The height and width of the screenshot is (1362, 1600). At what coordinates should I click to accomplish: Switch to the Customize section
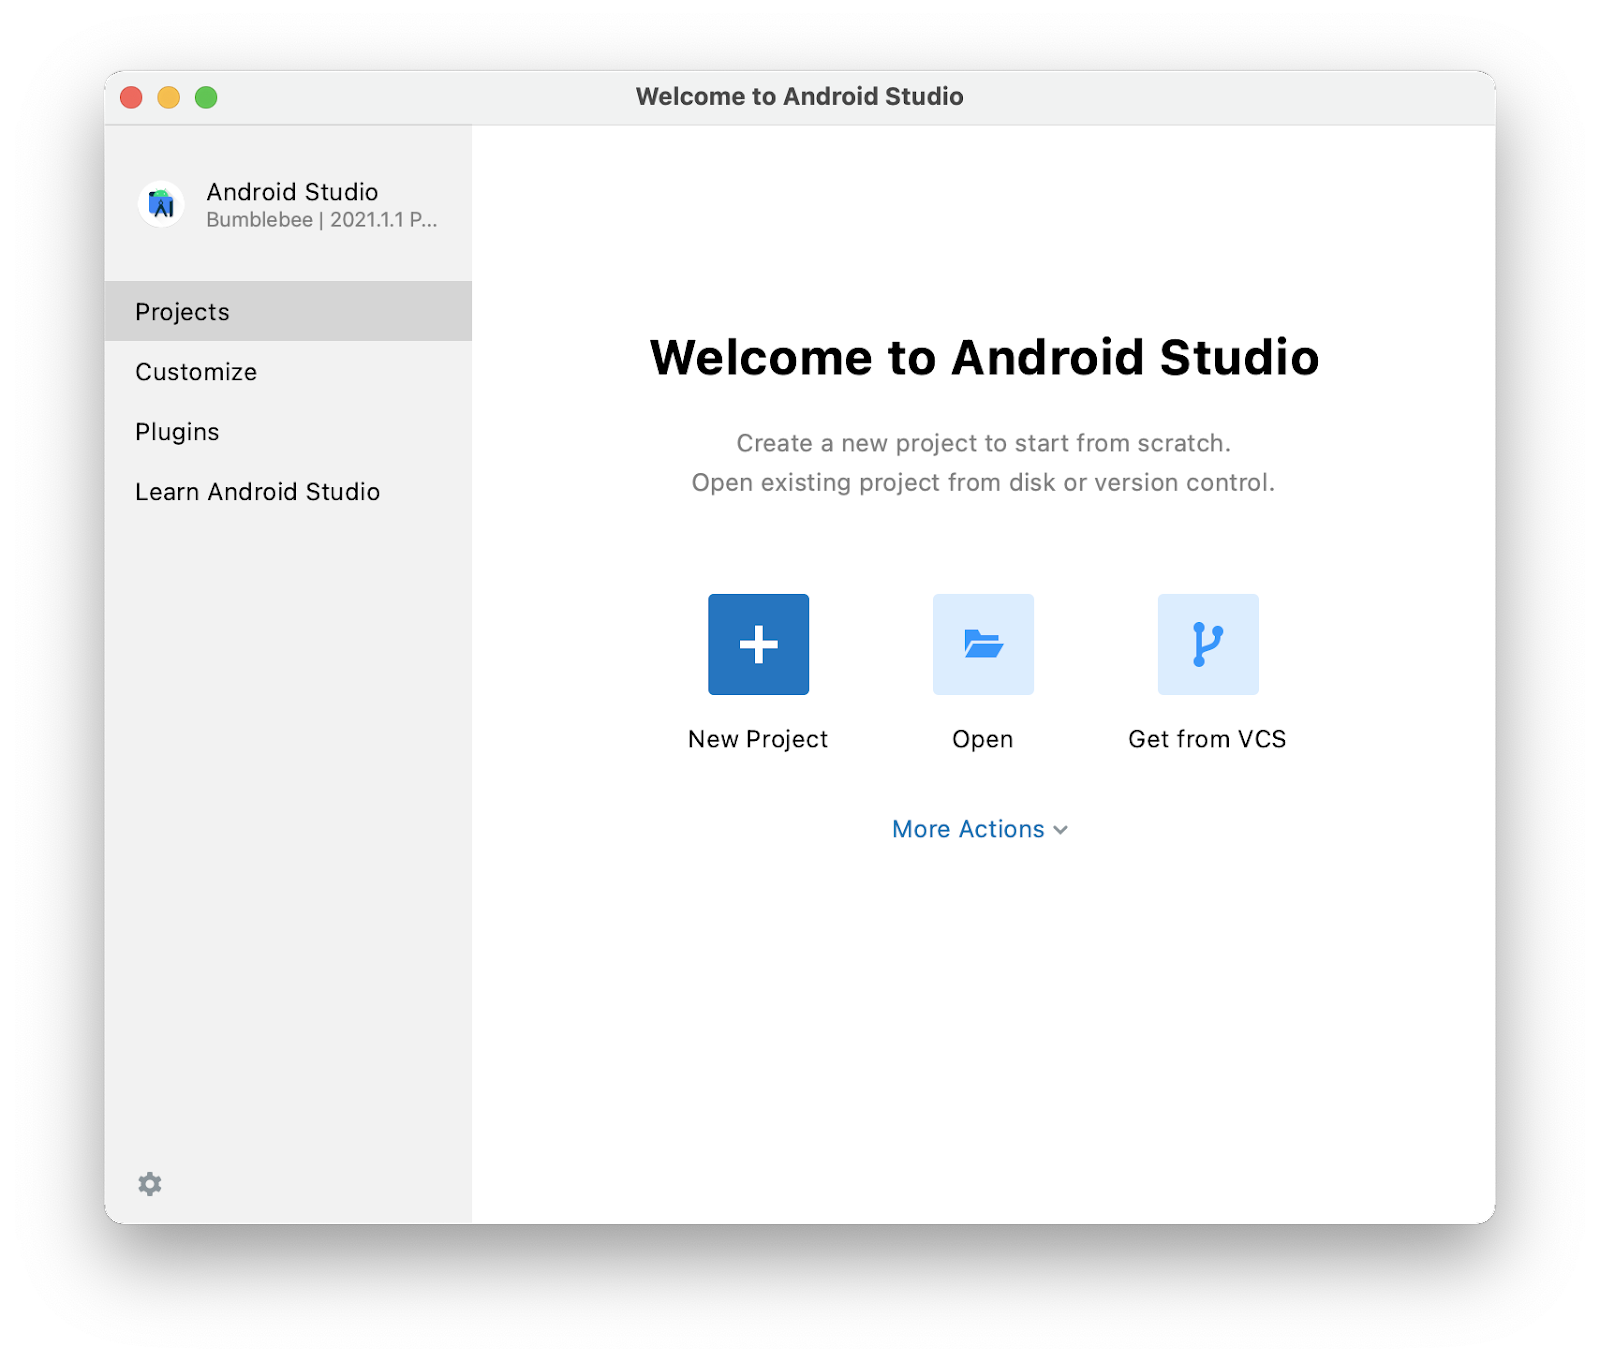pos(195,371)
